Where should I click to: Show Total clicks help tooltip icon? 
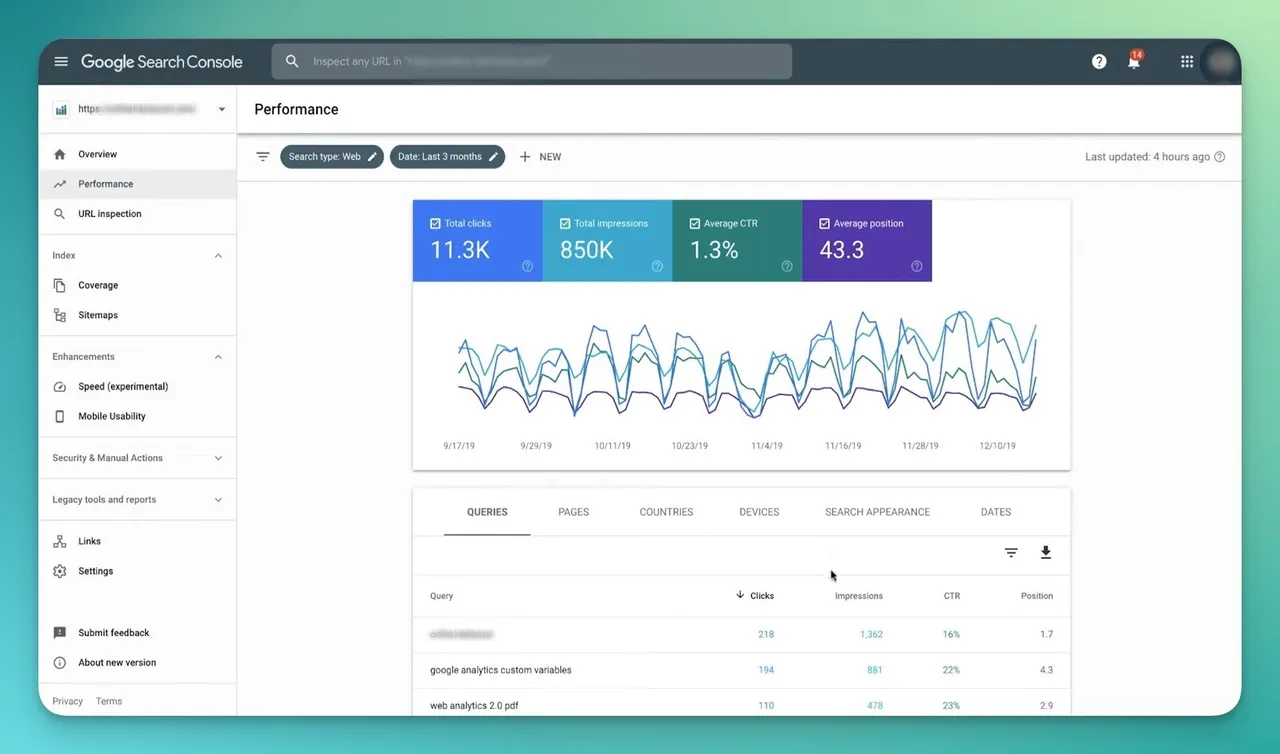527,266
